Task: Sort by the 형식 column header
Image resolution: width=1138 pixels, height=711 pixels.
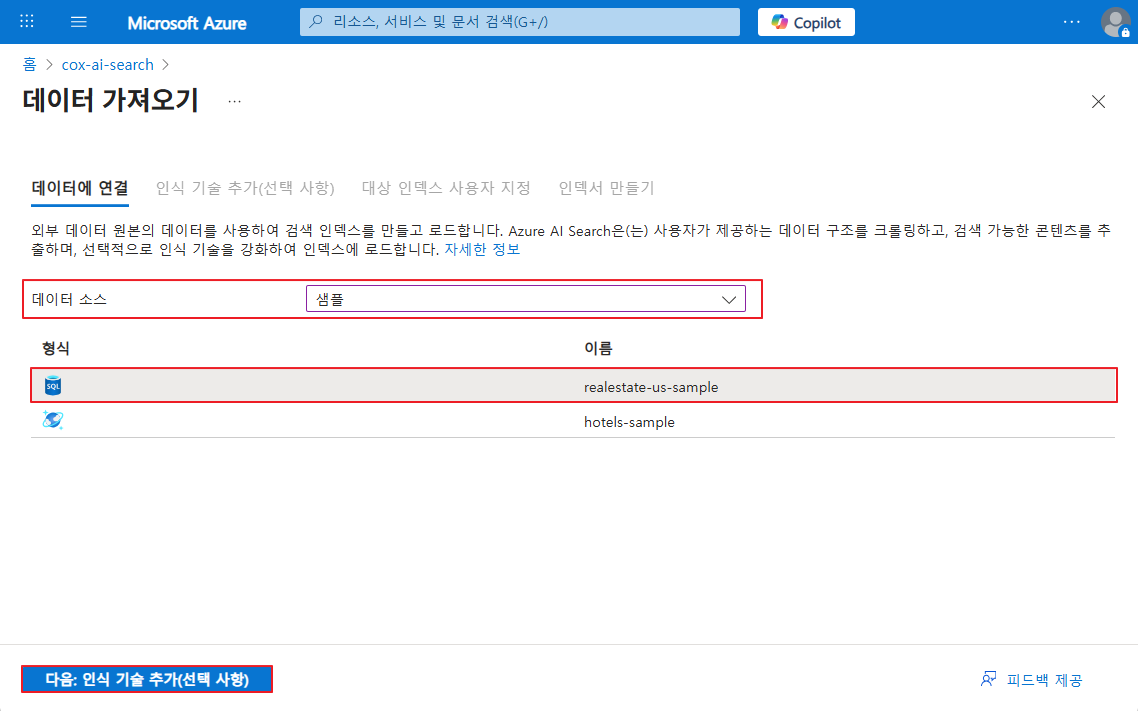Action: (x=56, y=348)
